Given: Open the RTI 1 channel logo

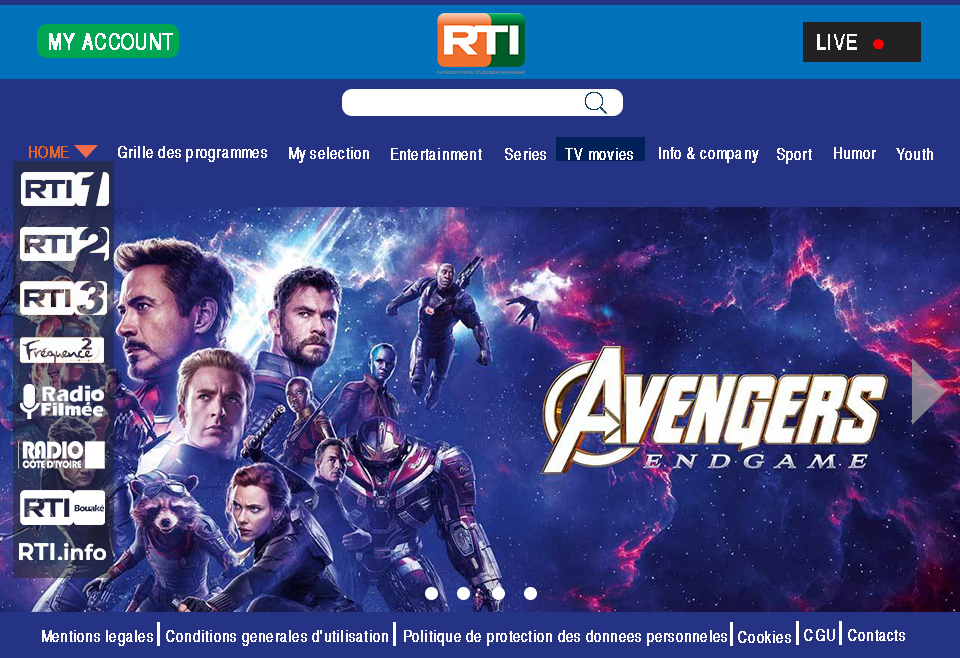Looking at the screenshot, I should [x=65, y=189].
